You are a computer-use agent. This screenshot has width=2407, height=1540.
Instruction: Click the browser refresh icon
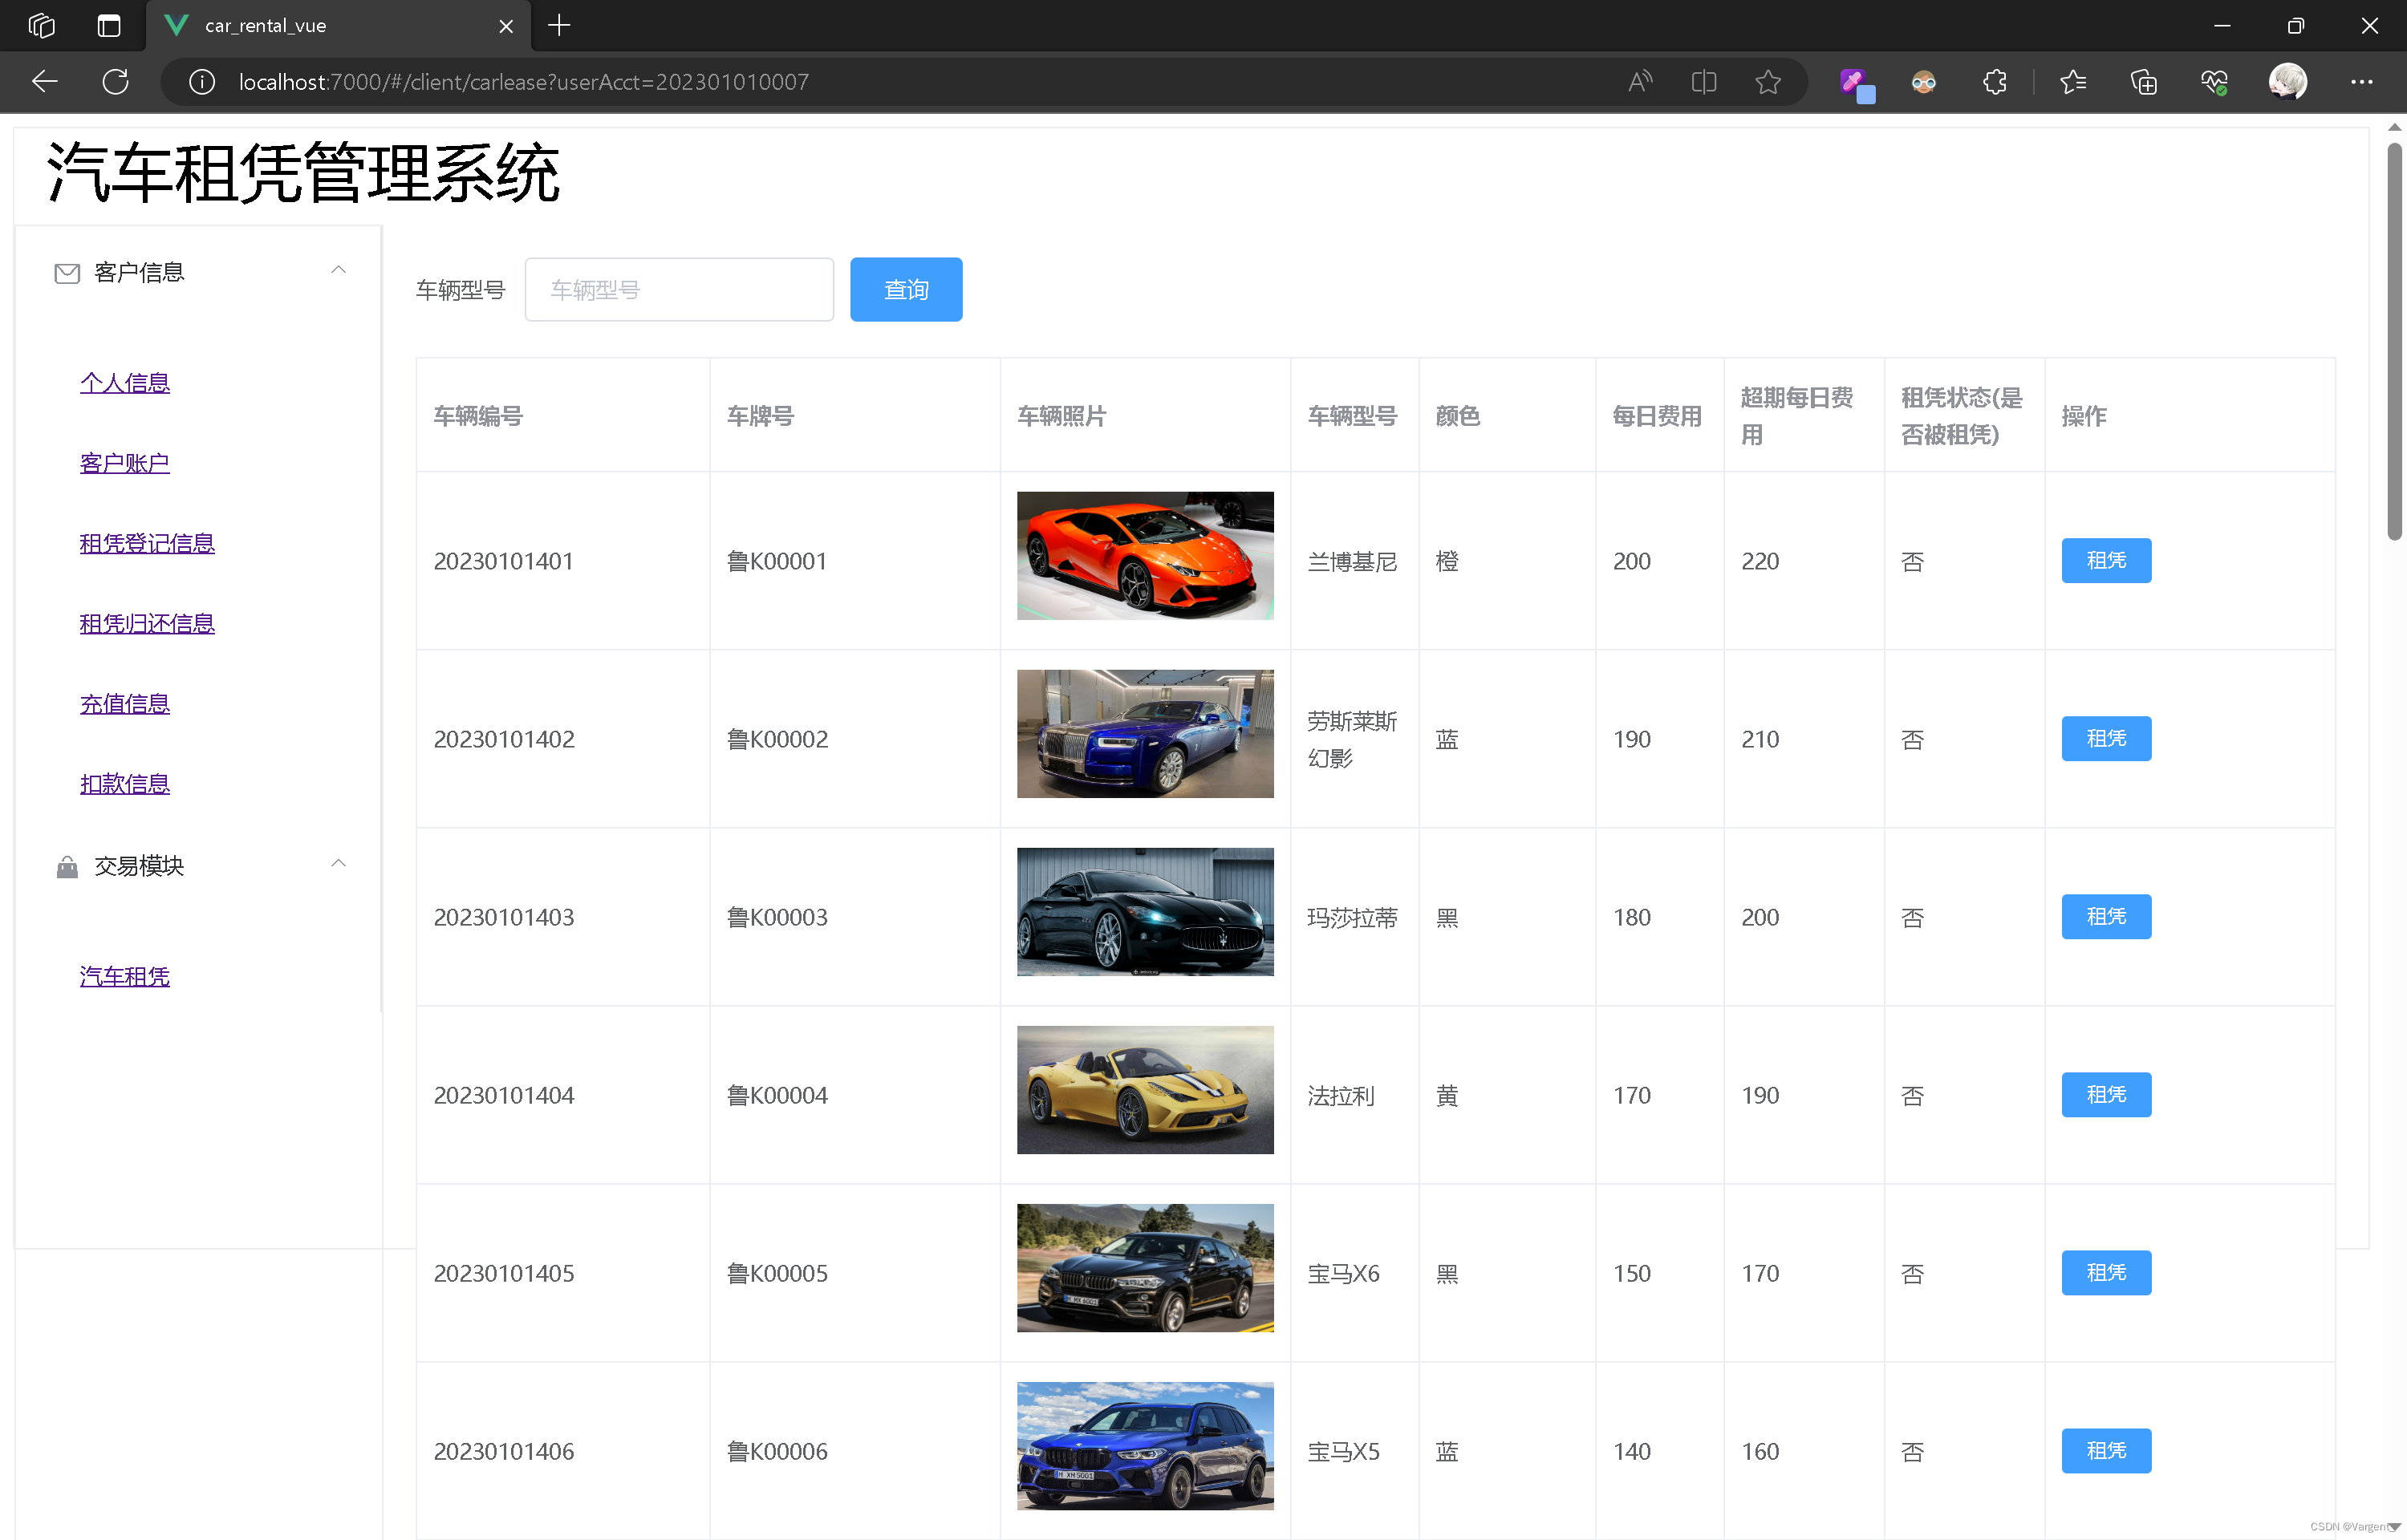115,82
